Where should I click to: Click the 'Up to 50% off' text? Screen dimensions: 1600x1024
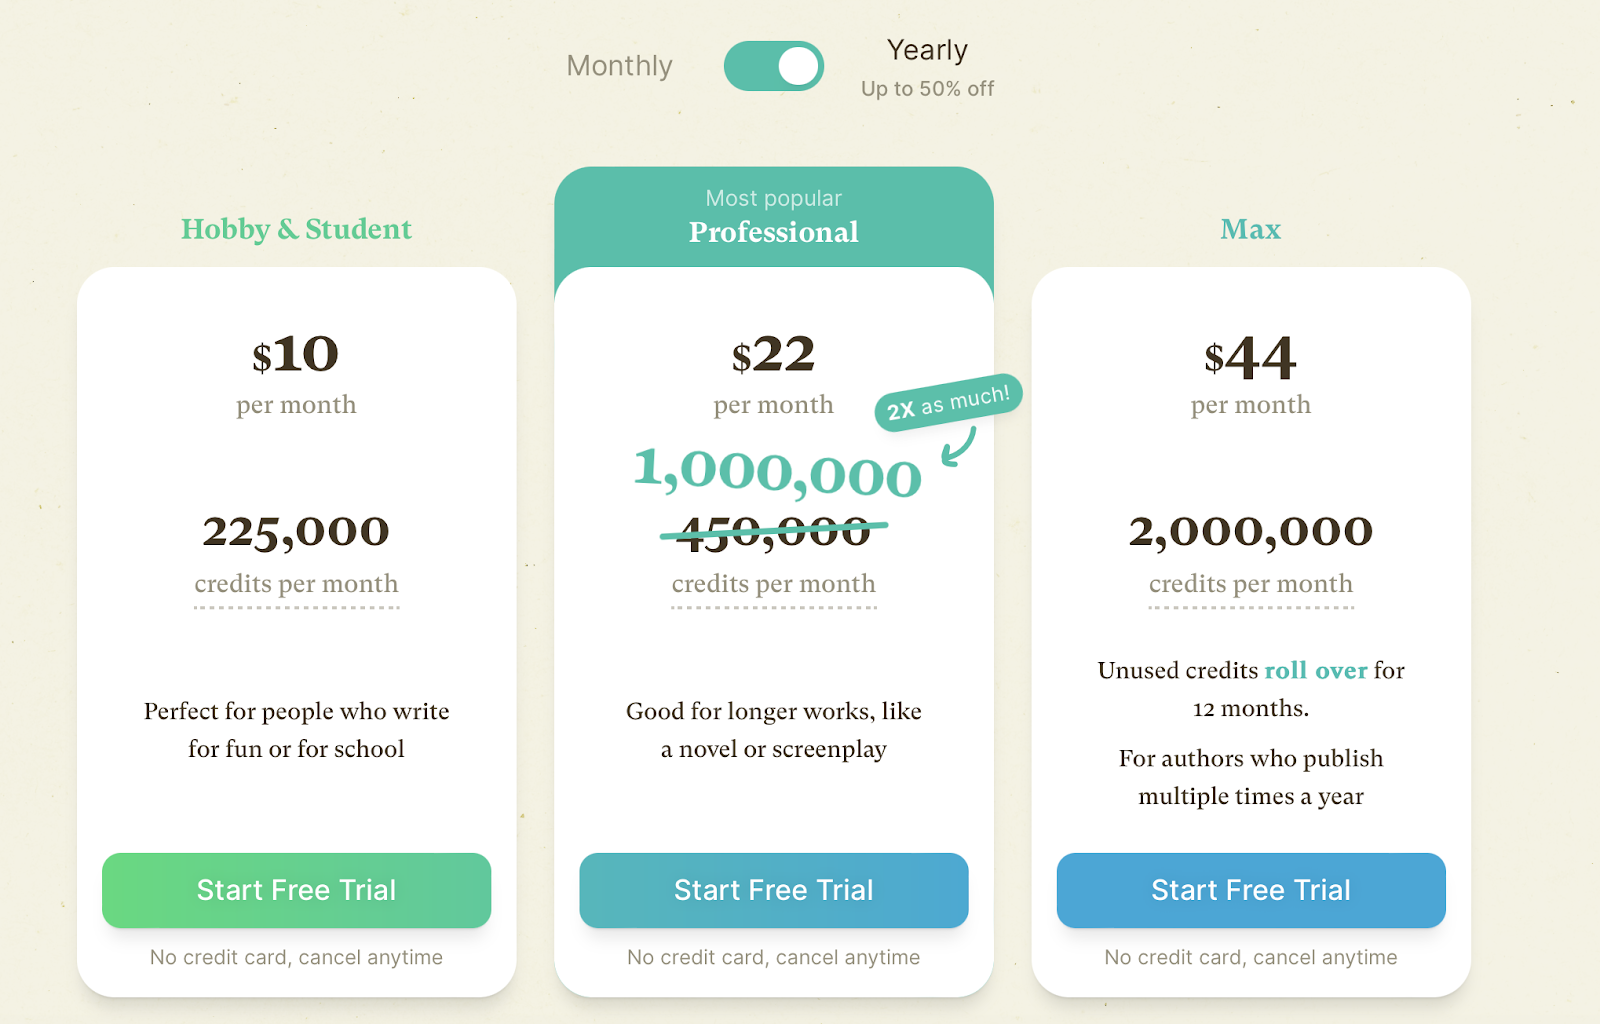point(927,89)
